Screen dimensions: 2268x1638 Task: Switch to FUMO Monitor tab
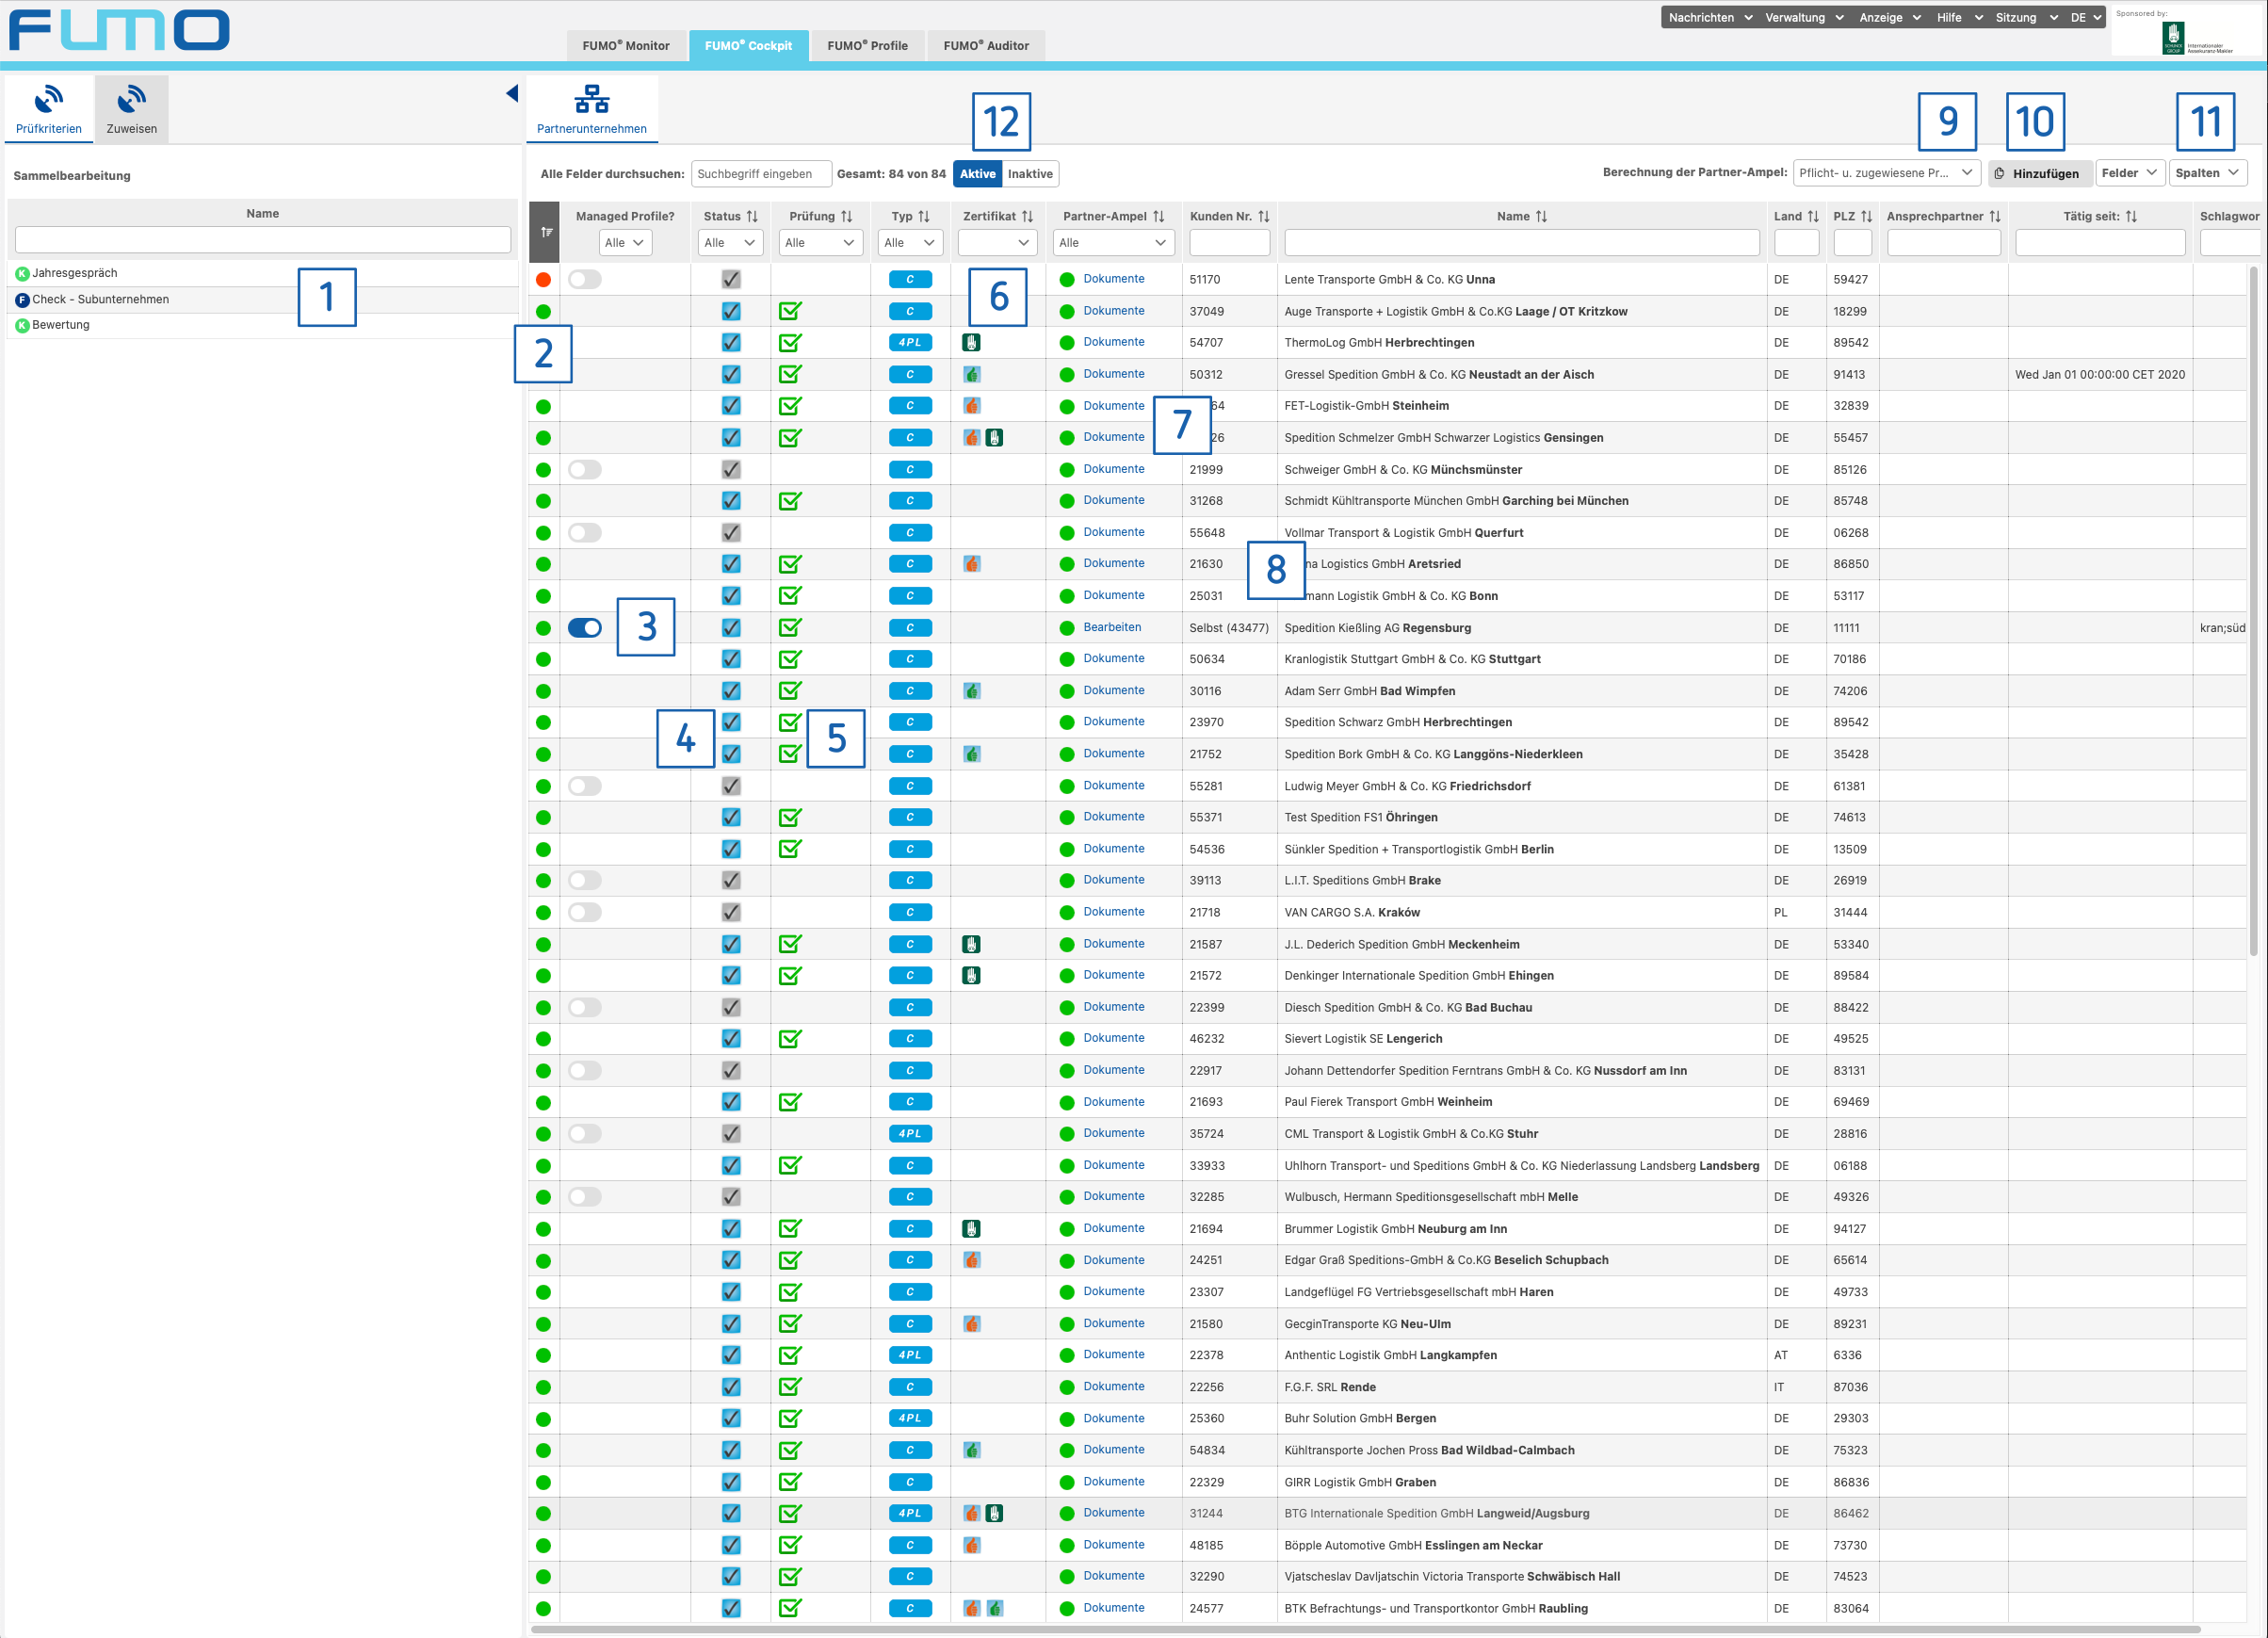point(626,45)
